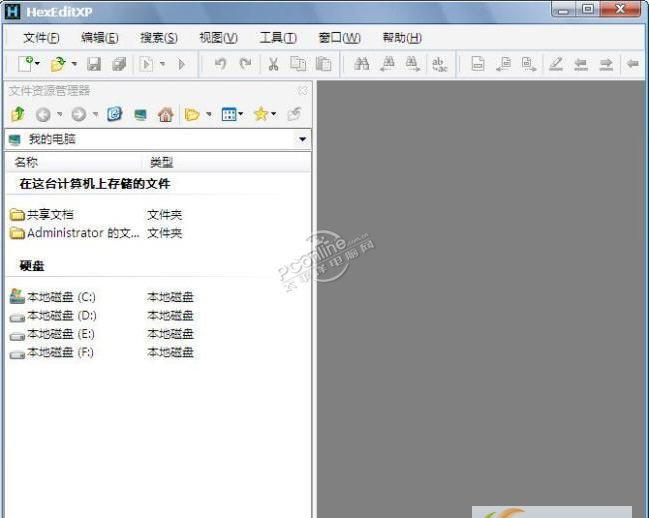Expand the Open file dropdown arrow
The height and width of the screenshot is (518, 649).
coord(74,64)
